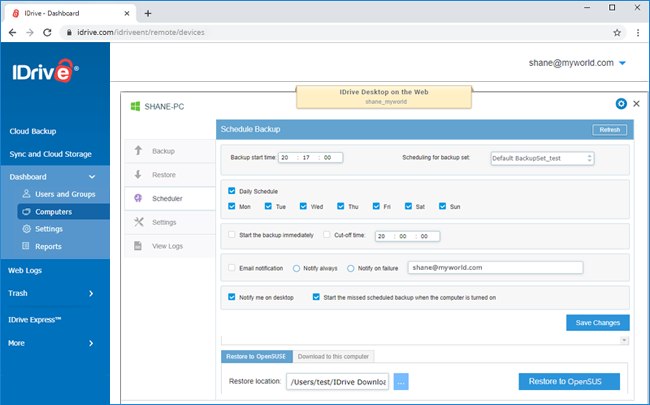
Task: Open Cloud Backup in sidebar
Action: pyautogui.click(x=33, y=131)
